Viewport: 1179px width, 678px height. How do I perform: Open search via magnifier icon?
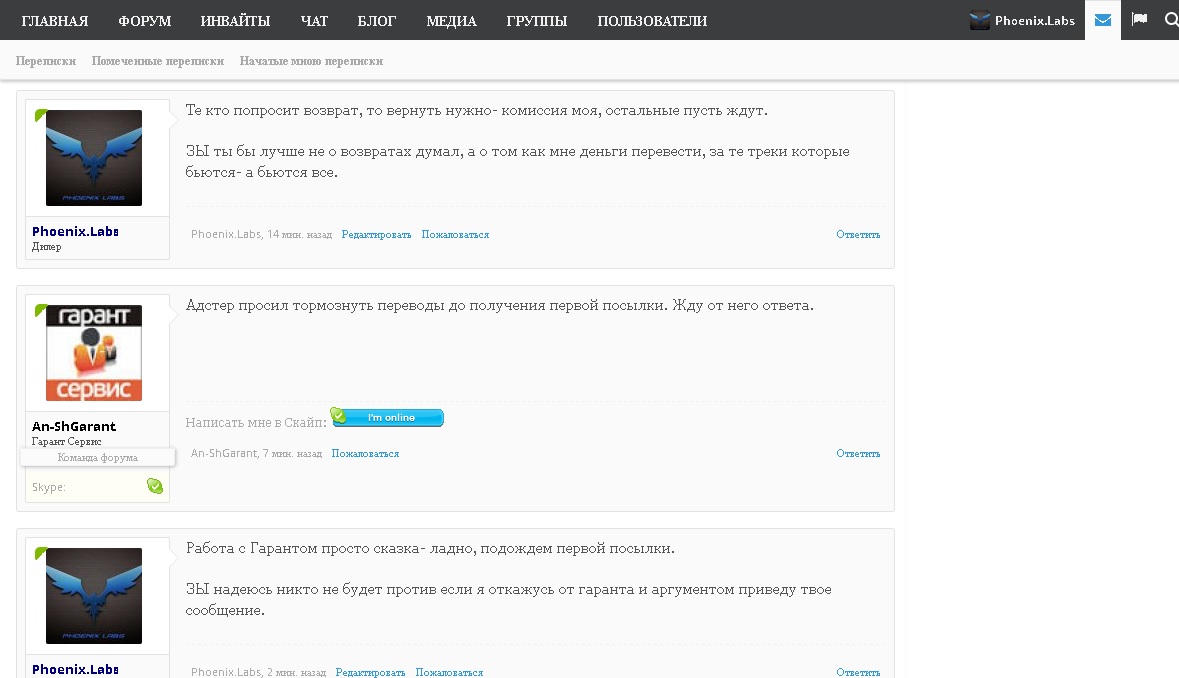(x=1171, y=20)
